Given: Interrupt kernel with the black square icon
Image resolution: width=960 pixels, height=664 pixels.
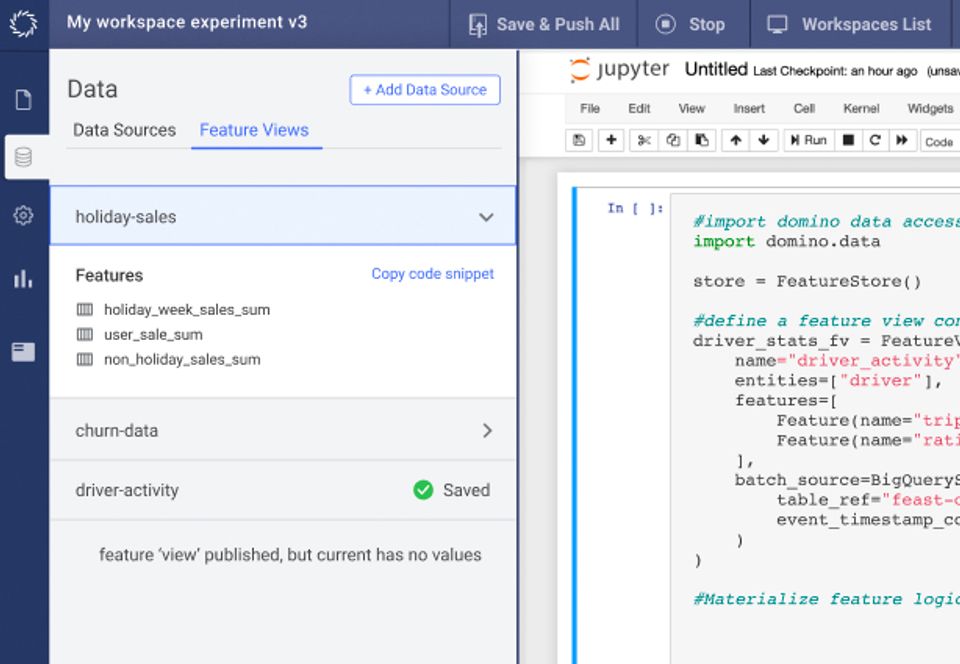Looking at the screenshot, I should (x=849, y=140).
